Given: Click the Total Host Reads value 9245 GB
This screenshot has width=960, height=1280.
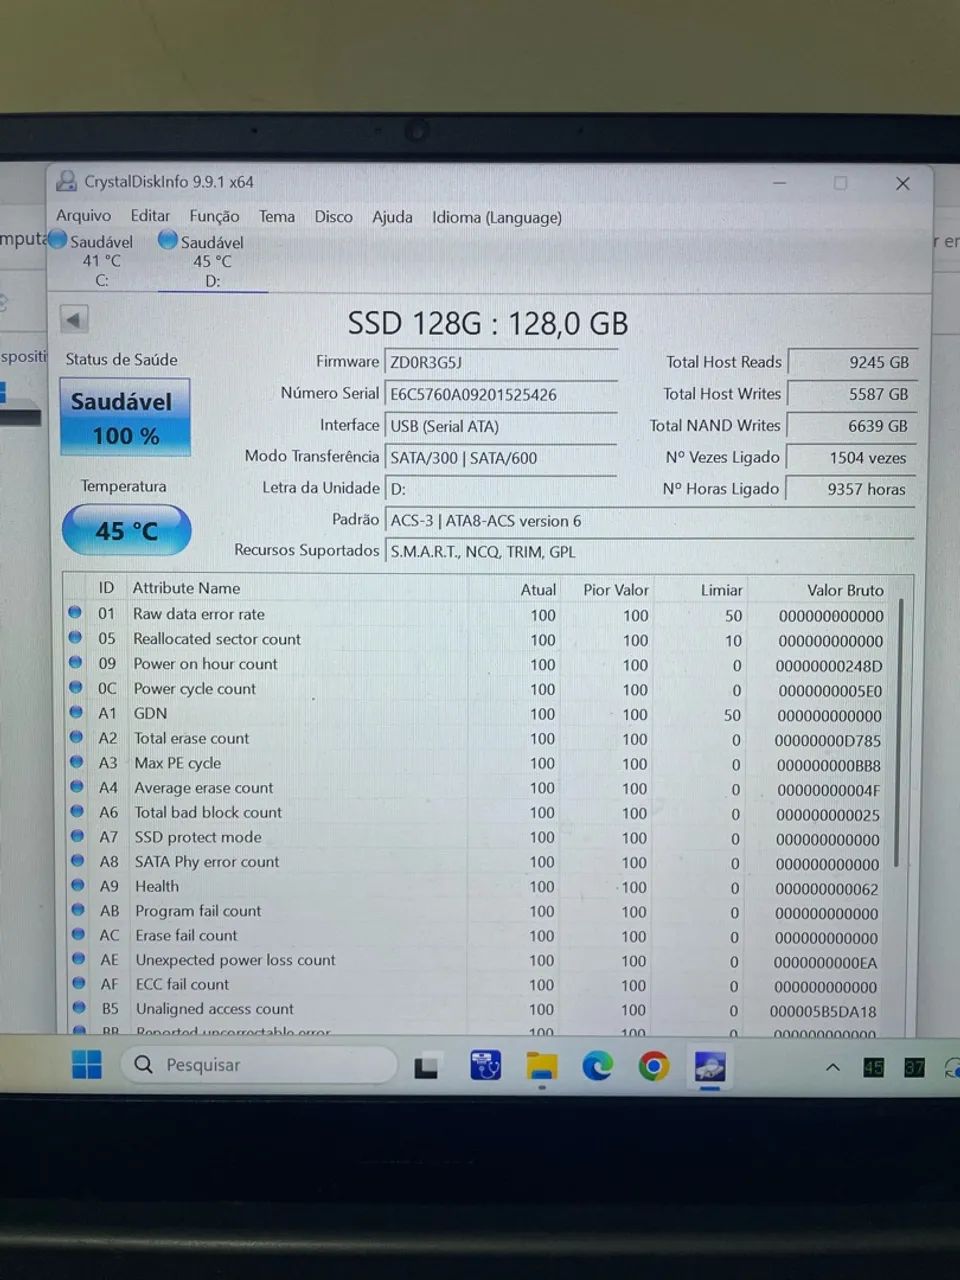Looking at the screenshot, I should (x=852, y=362).
